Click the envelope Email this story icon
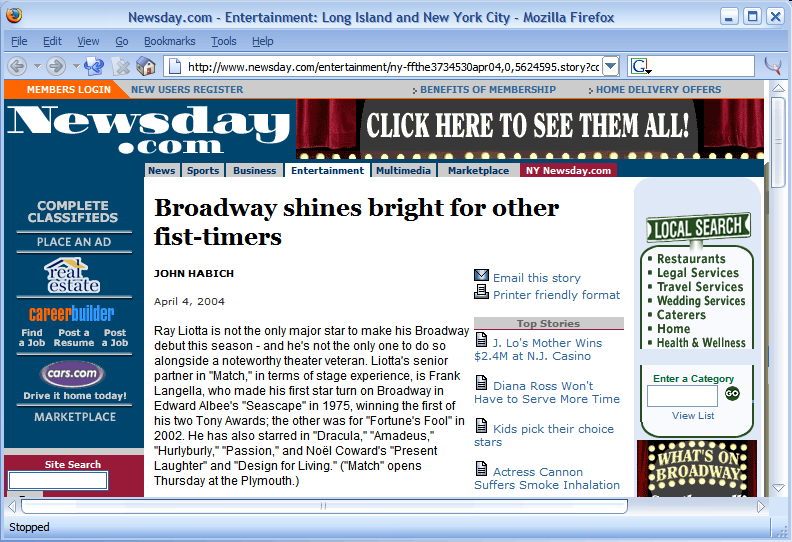The image size is (792, 542). [481, 275]
